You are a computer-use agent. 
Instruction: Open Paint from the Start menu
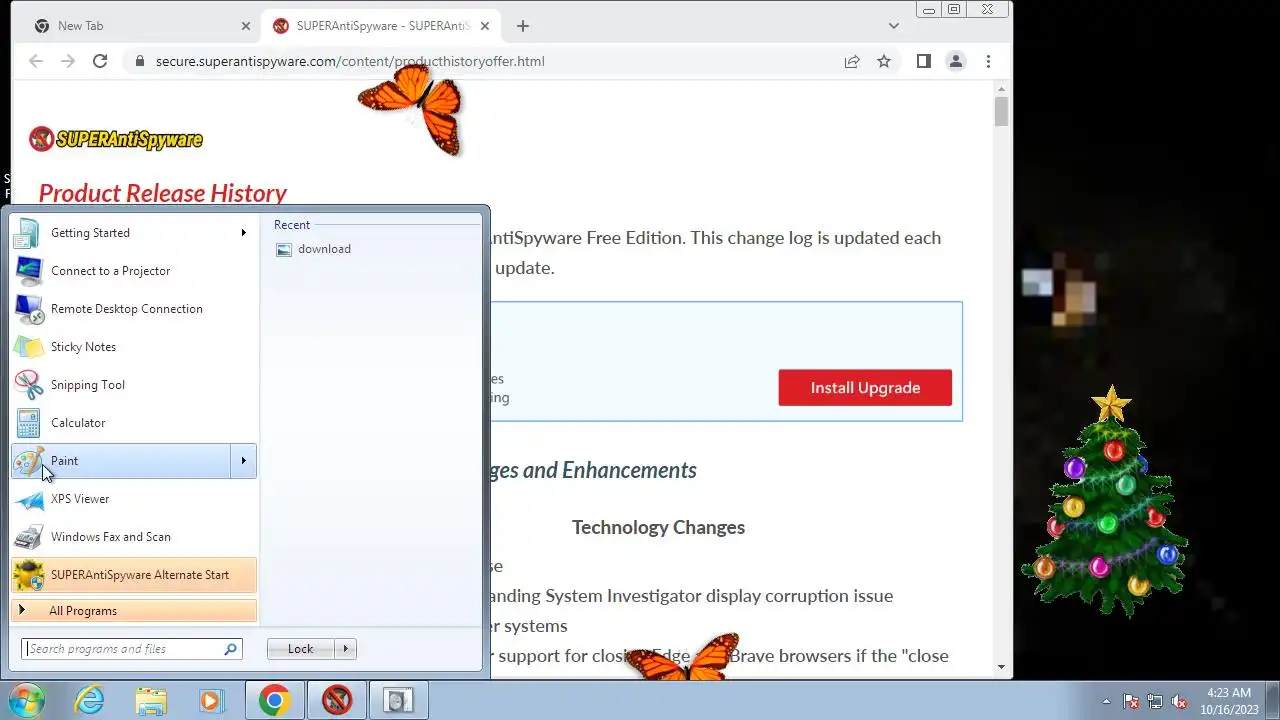tap(122, 461)
